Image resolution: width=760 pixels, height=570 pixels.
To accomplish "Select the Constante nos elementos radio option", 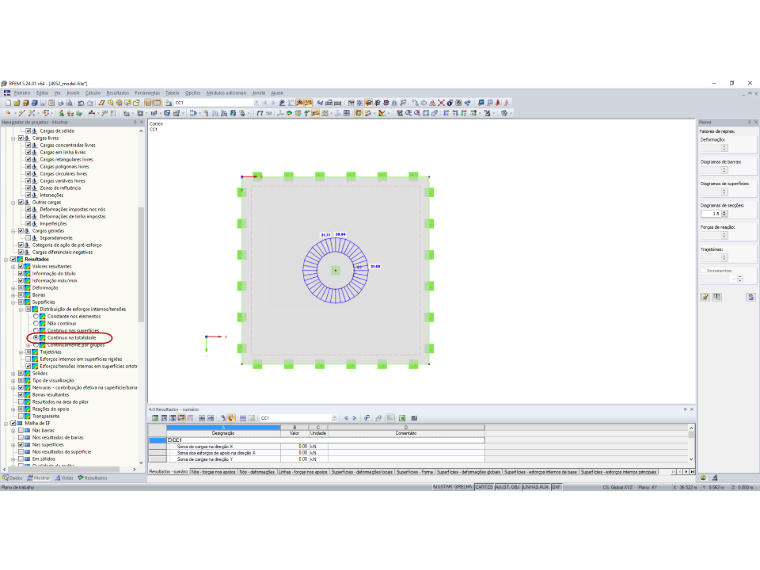I will click(x=35, y=316).
